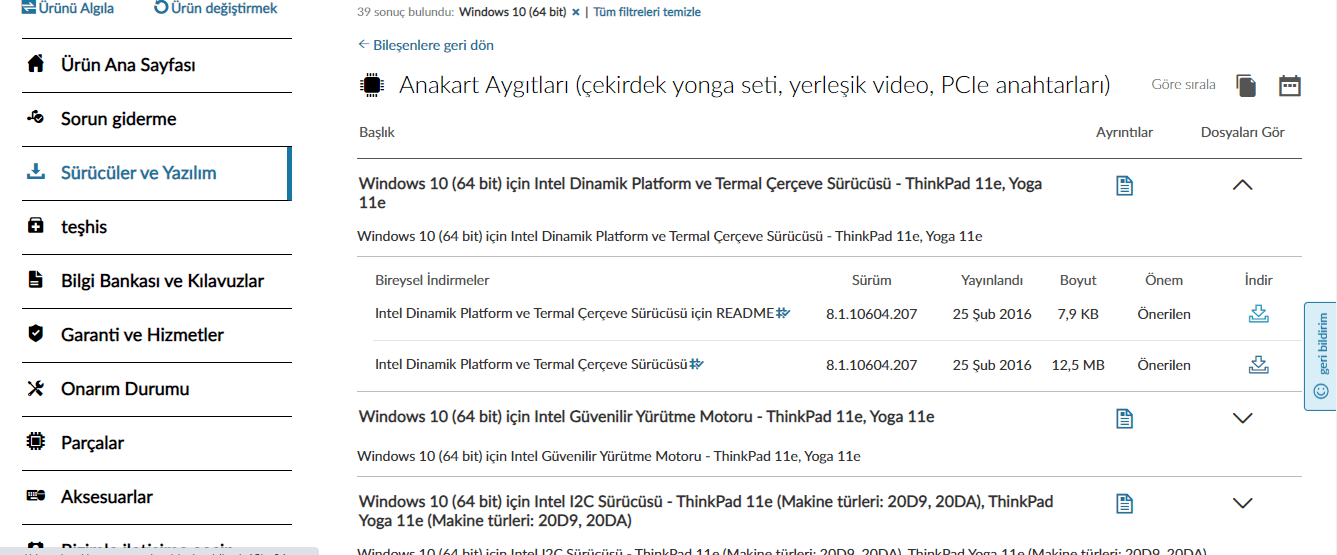The width and height of the screenshot is (1337, 555).
Task: Click the Göre sırala label
Action: [x=1184, y=85]
